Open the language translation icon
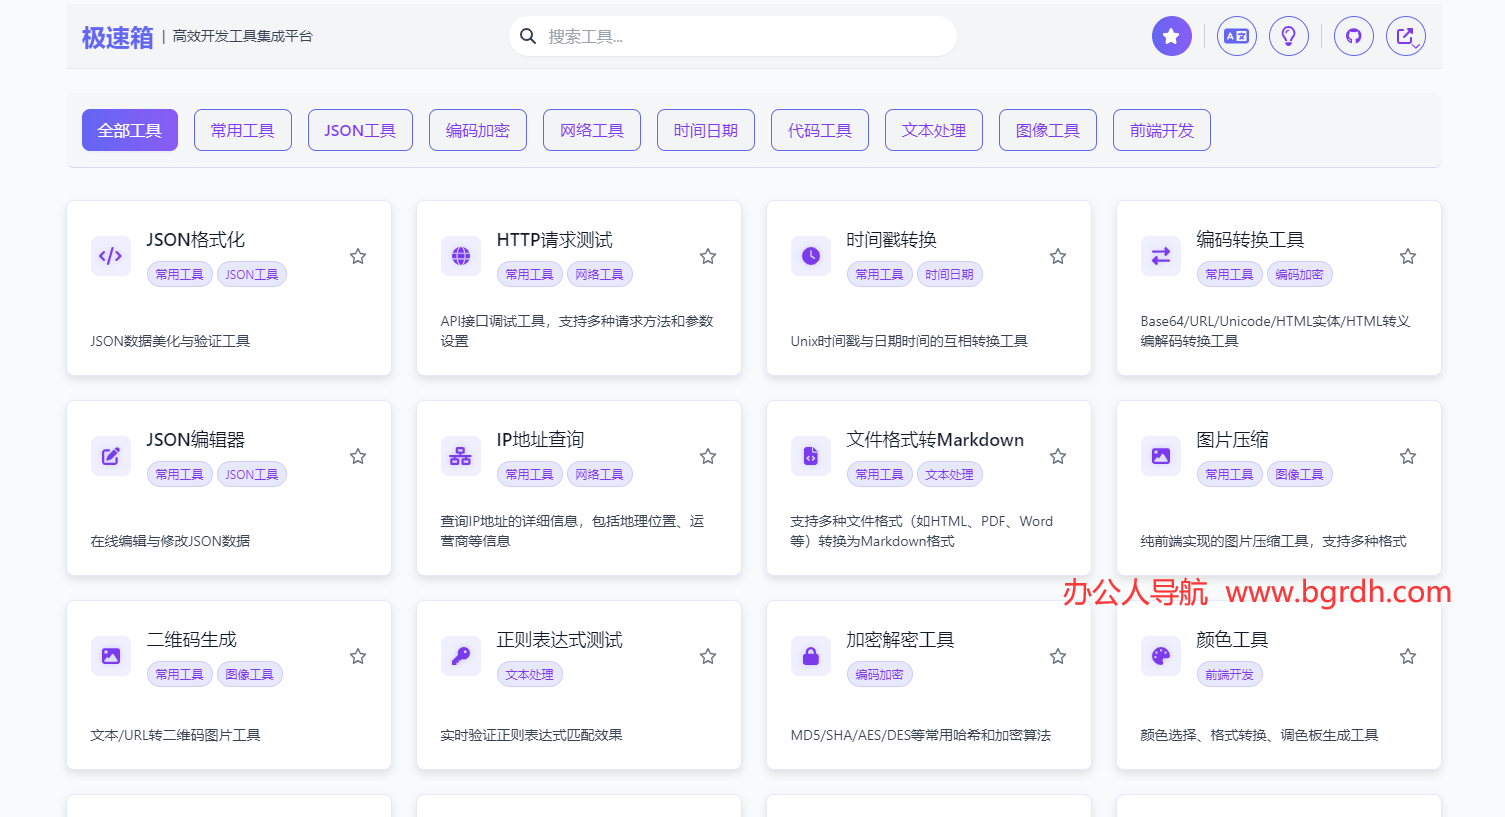The height and width of the screenshot is (817, 1505). [x=1236, y=37]
